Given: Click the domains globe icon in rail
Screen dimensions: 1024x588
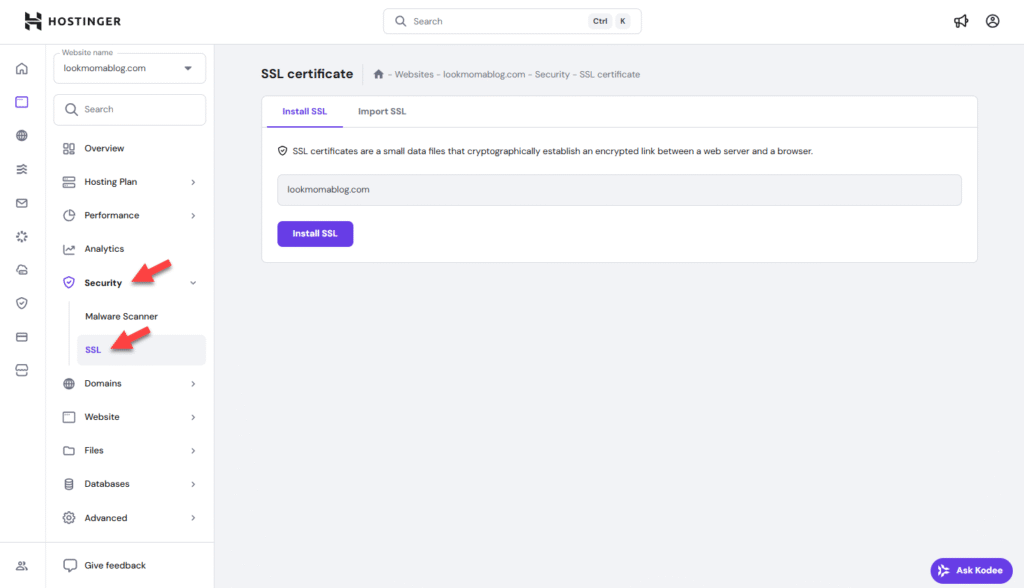Looking at the screenshot, I should 22,136.
